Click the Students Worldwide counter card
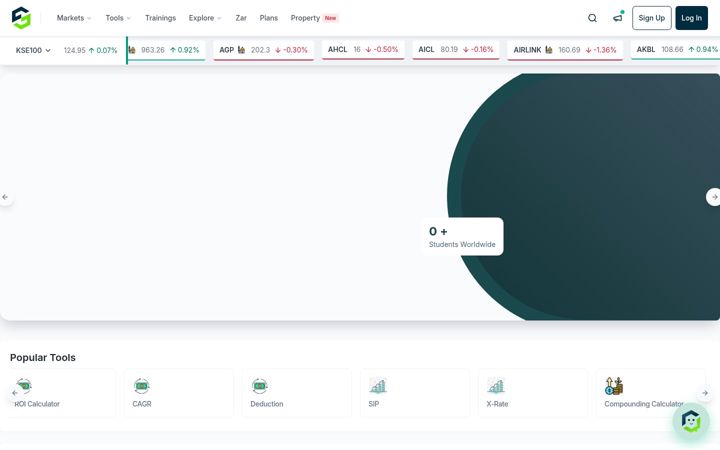Image resolution: width=720 pixels, height=450 pixels. (462, 236)
